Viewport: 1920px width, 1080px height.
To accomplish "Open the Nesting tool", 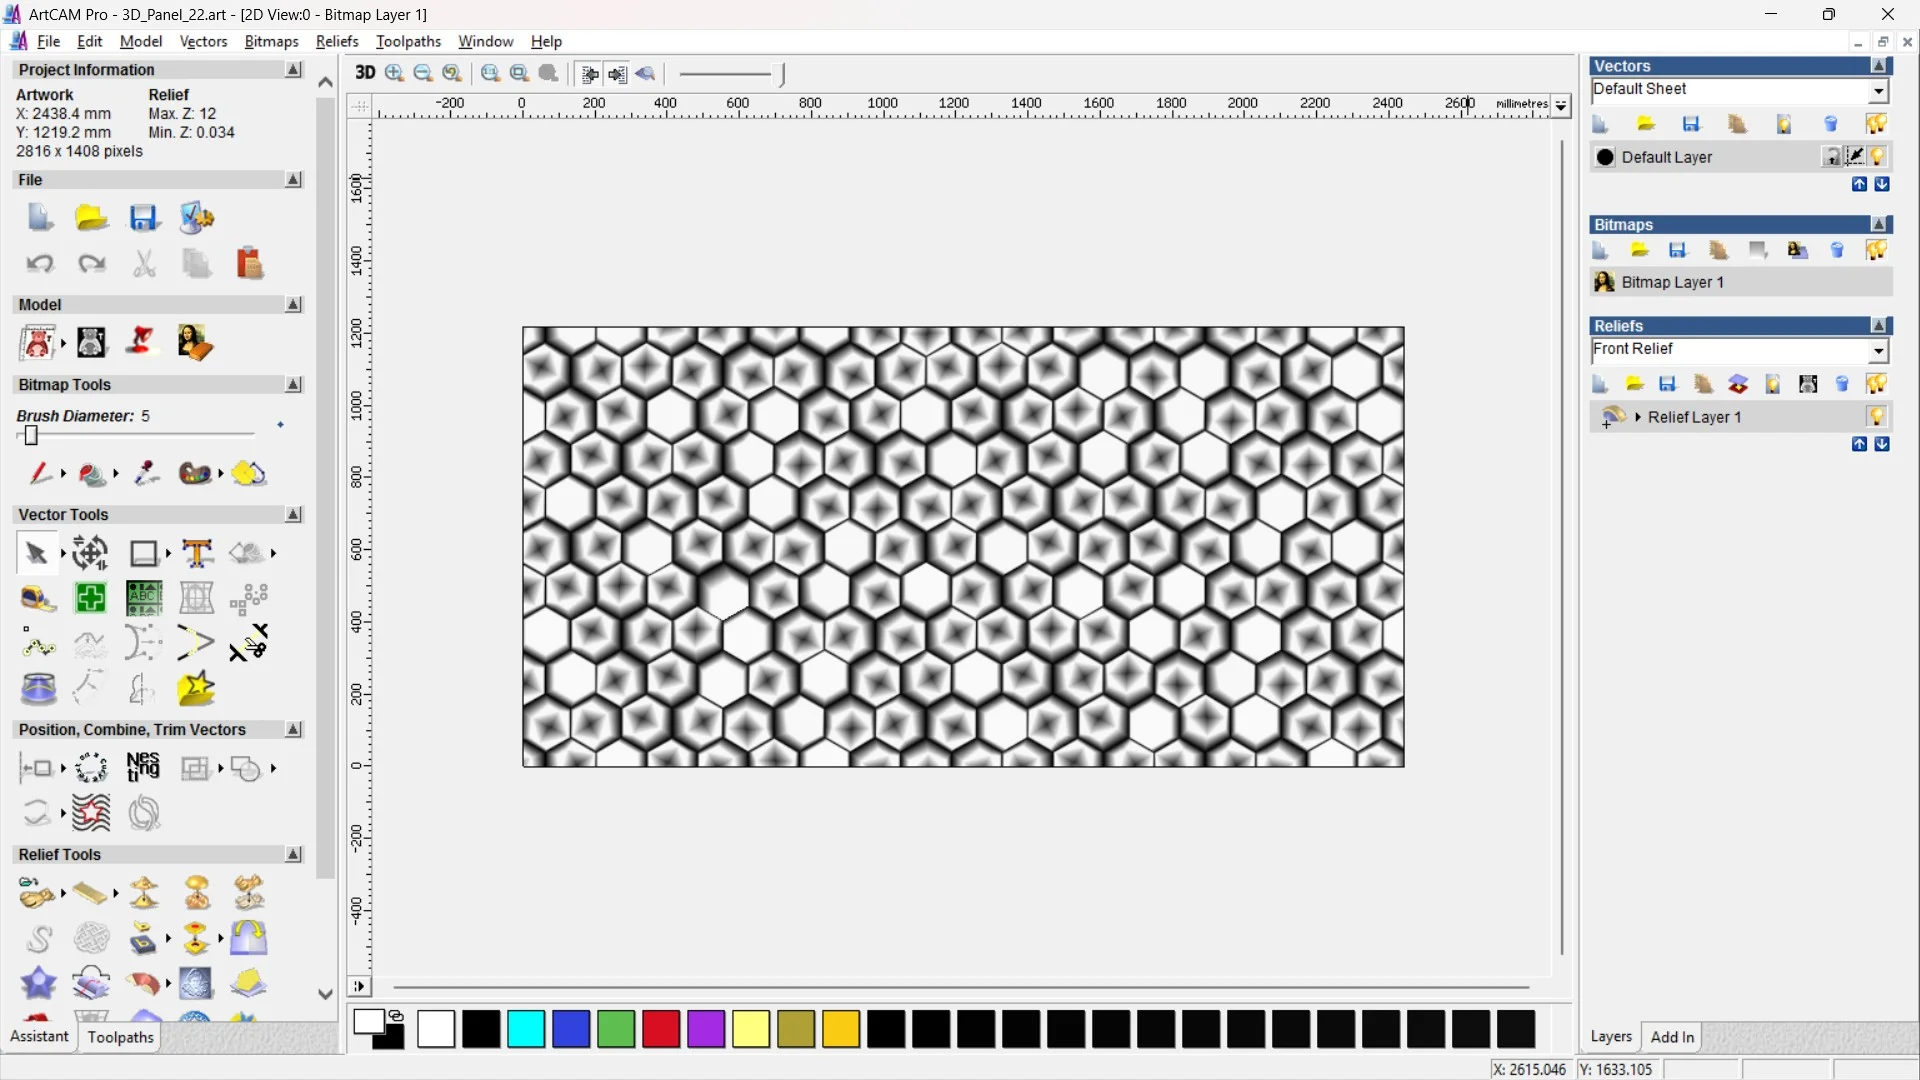I will tap(143, 768).
